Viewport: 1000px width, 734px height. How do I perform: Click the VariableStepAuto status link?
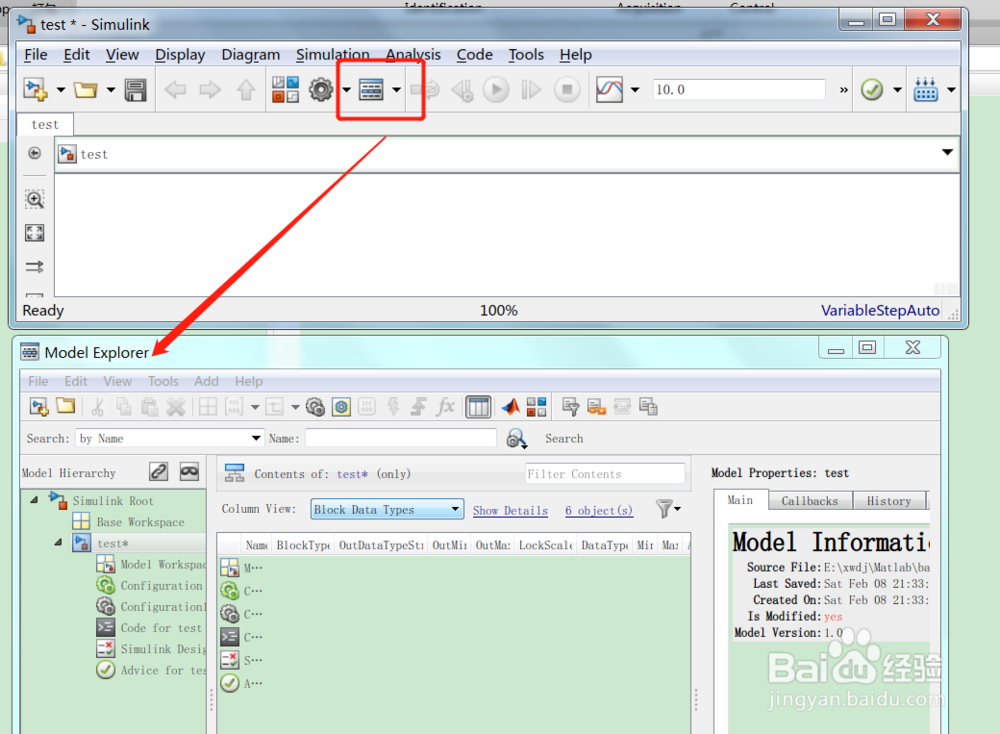879,311
